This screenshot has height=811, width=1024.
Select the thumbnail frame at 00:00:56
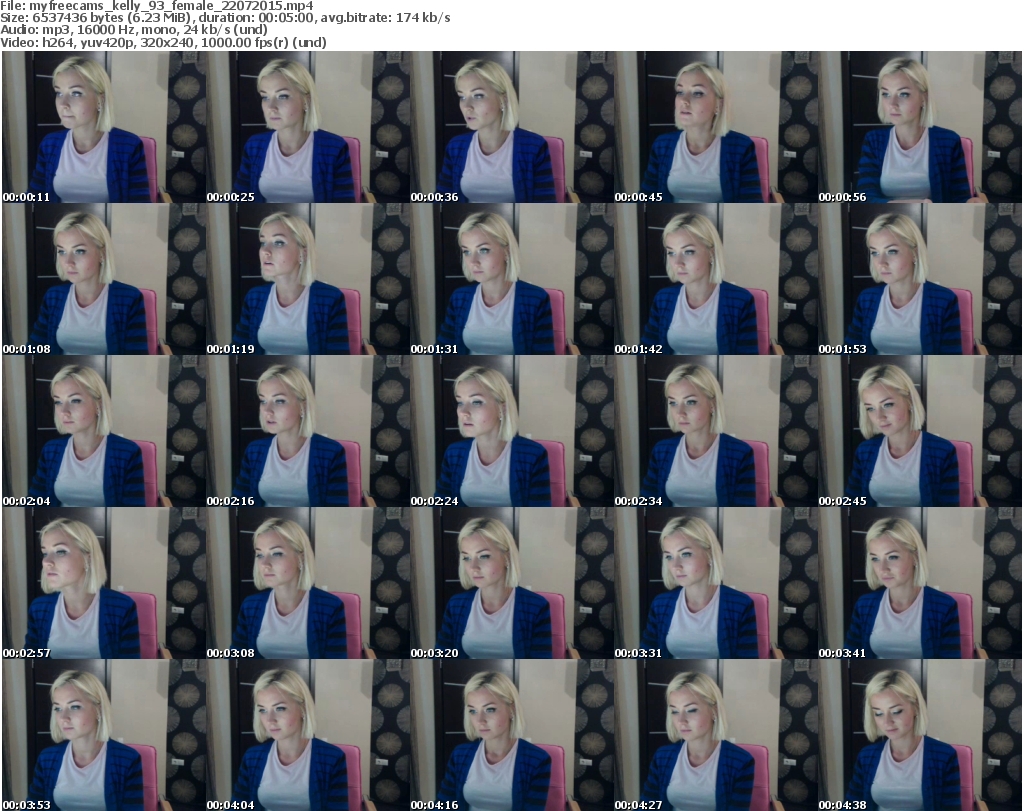point(920,127)
